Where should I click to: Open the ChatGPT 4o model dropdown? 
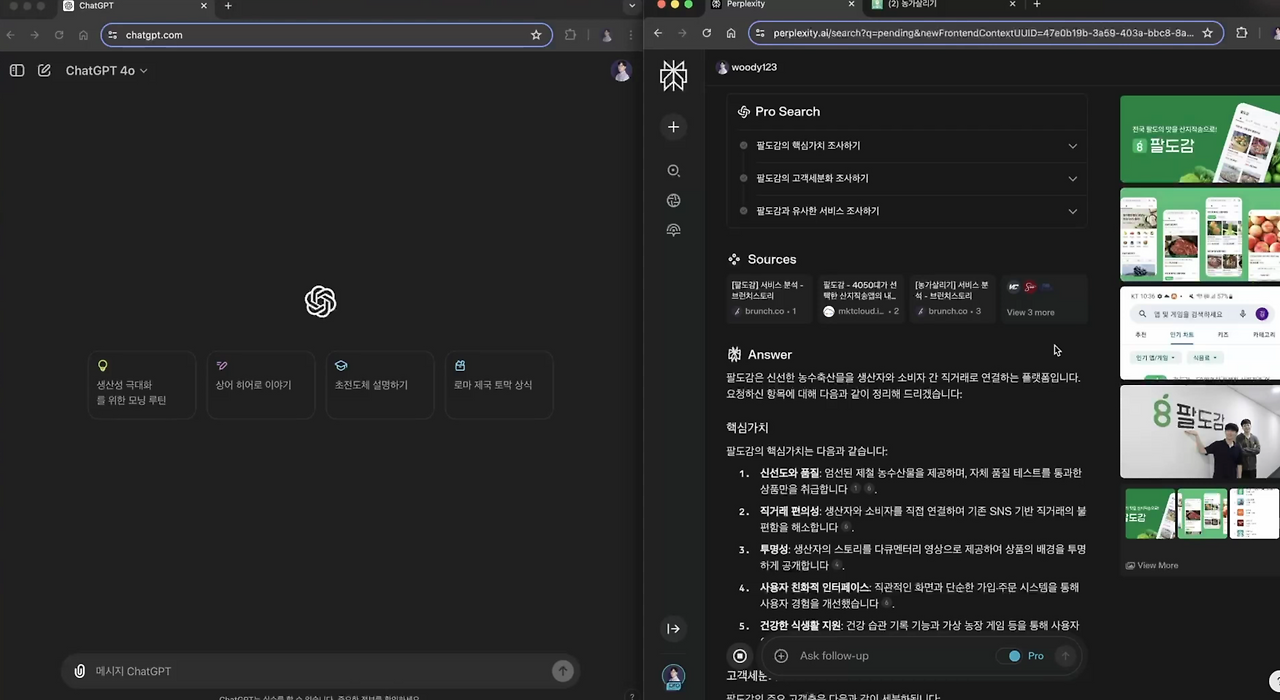click(106, 70)
